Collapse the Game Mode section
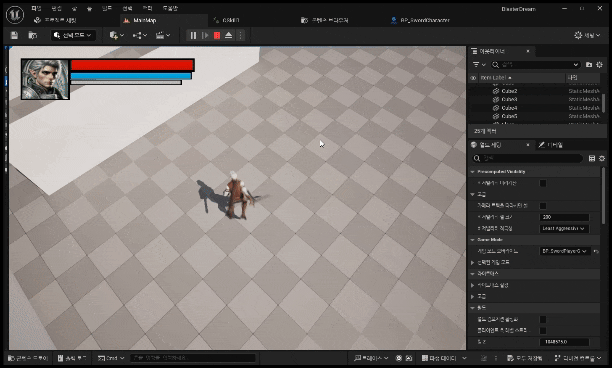Screen dimensions: 612x368 pos(472,240)
